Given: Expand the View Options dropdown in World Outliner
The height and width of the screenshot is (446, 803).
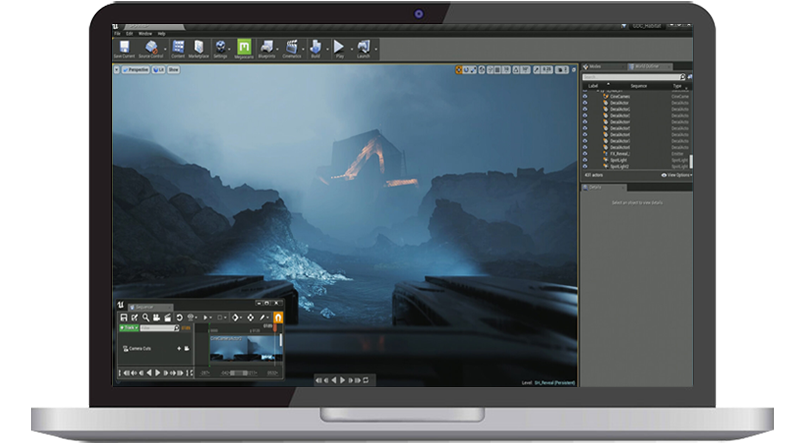Looking at the screenshot, I should point(677,175).
